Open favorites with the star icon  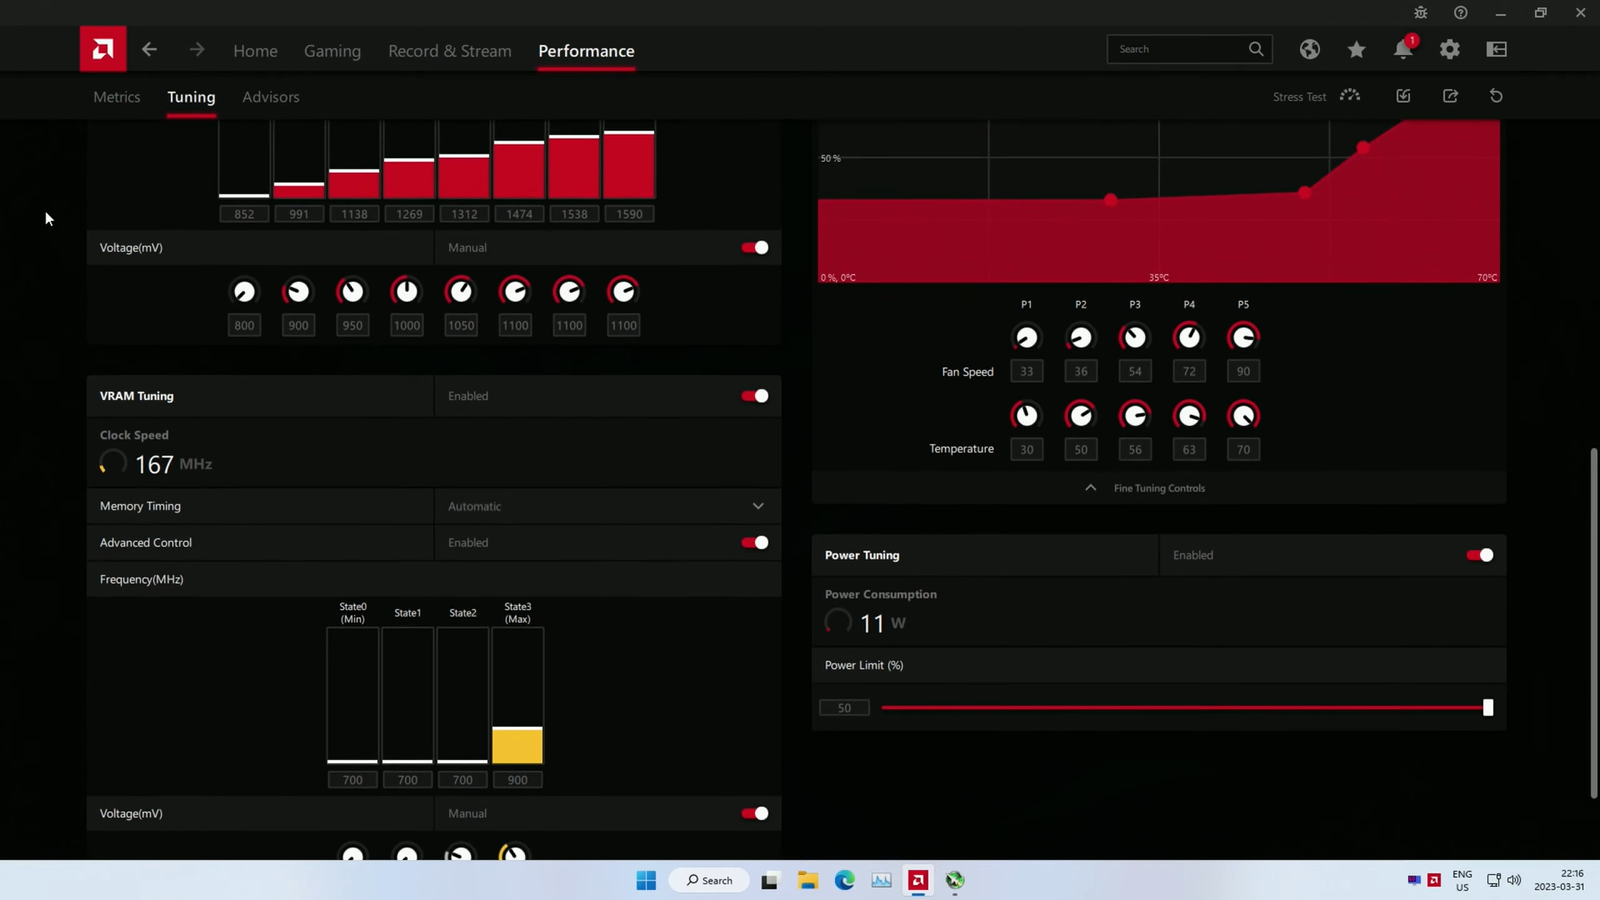(1356, 49)
